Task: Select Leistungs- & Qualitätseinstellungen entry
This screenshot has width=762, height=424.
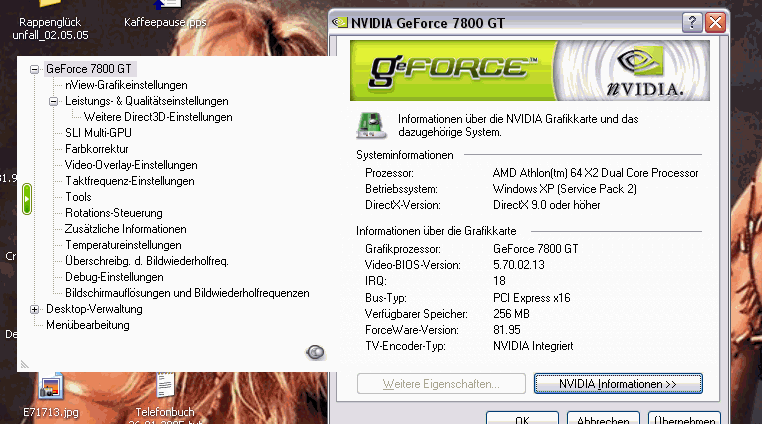Action: 147,101
